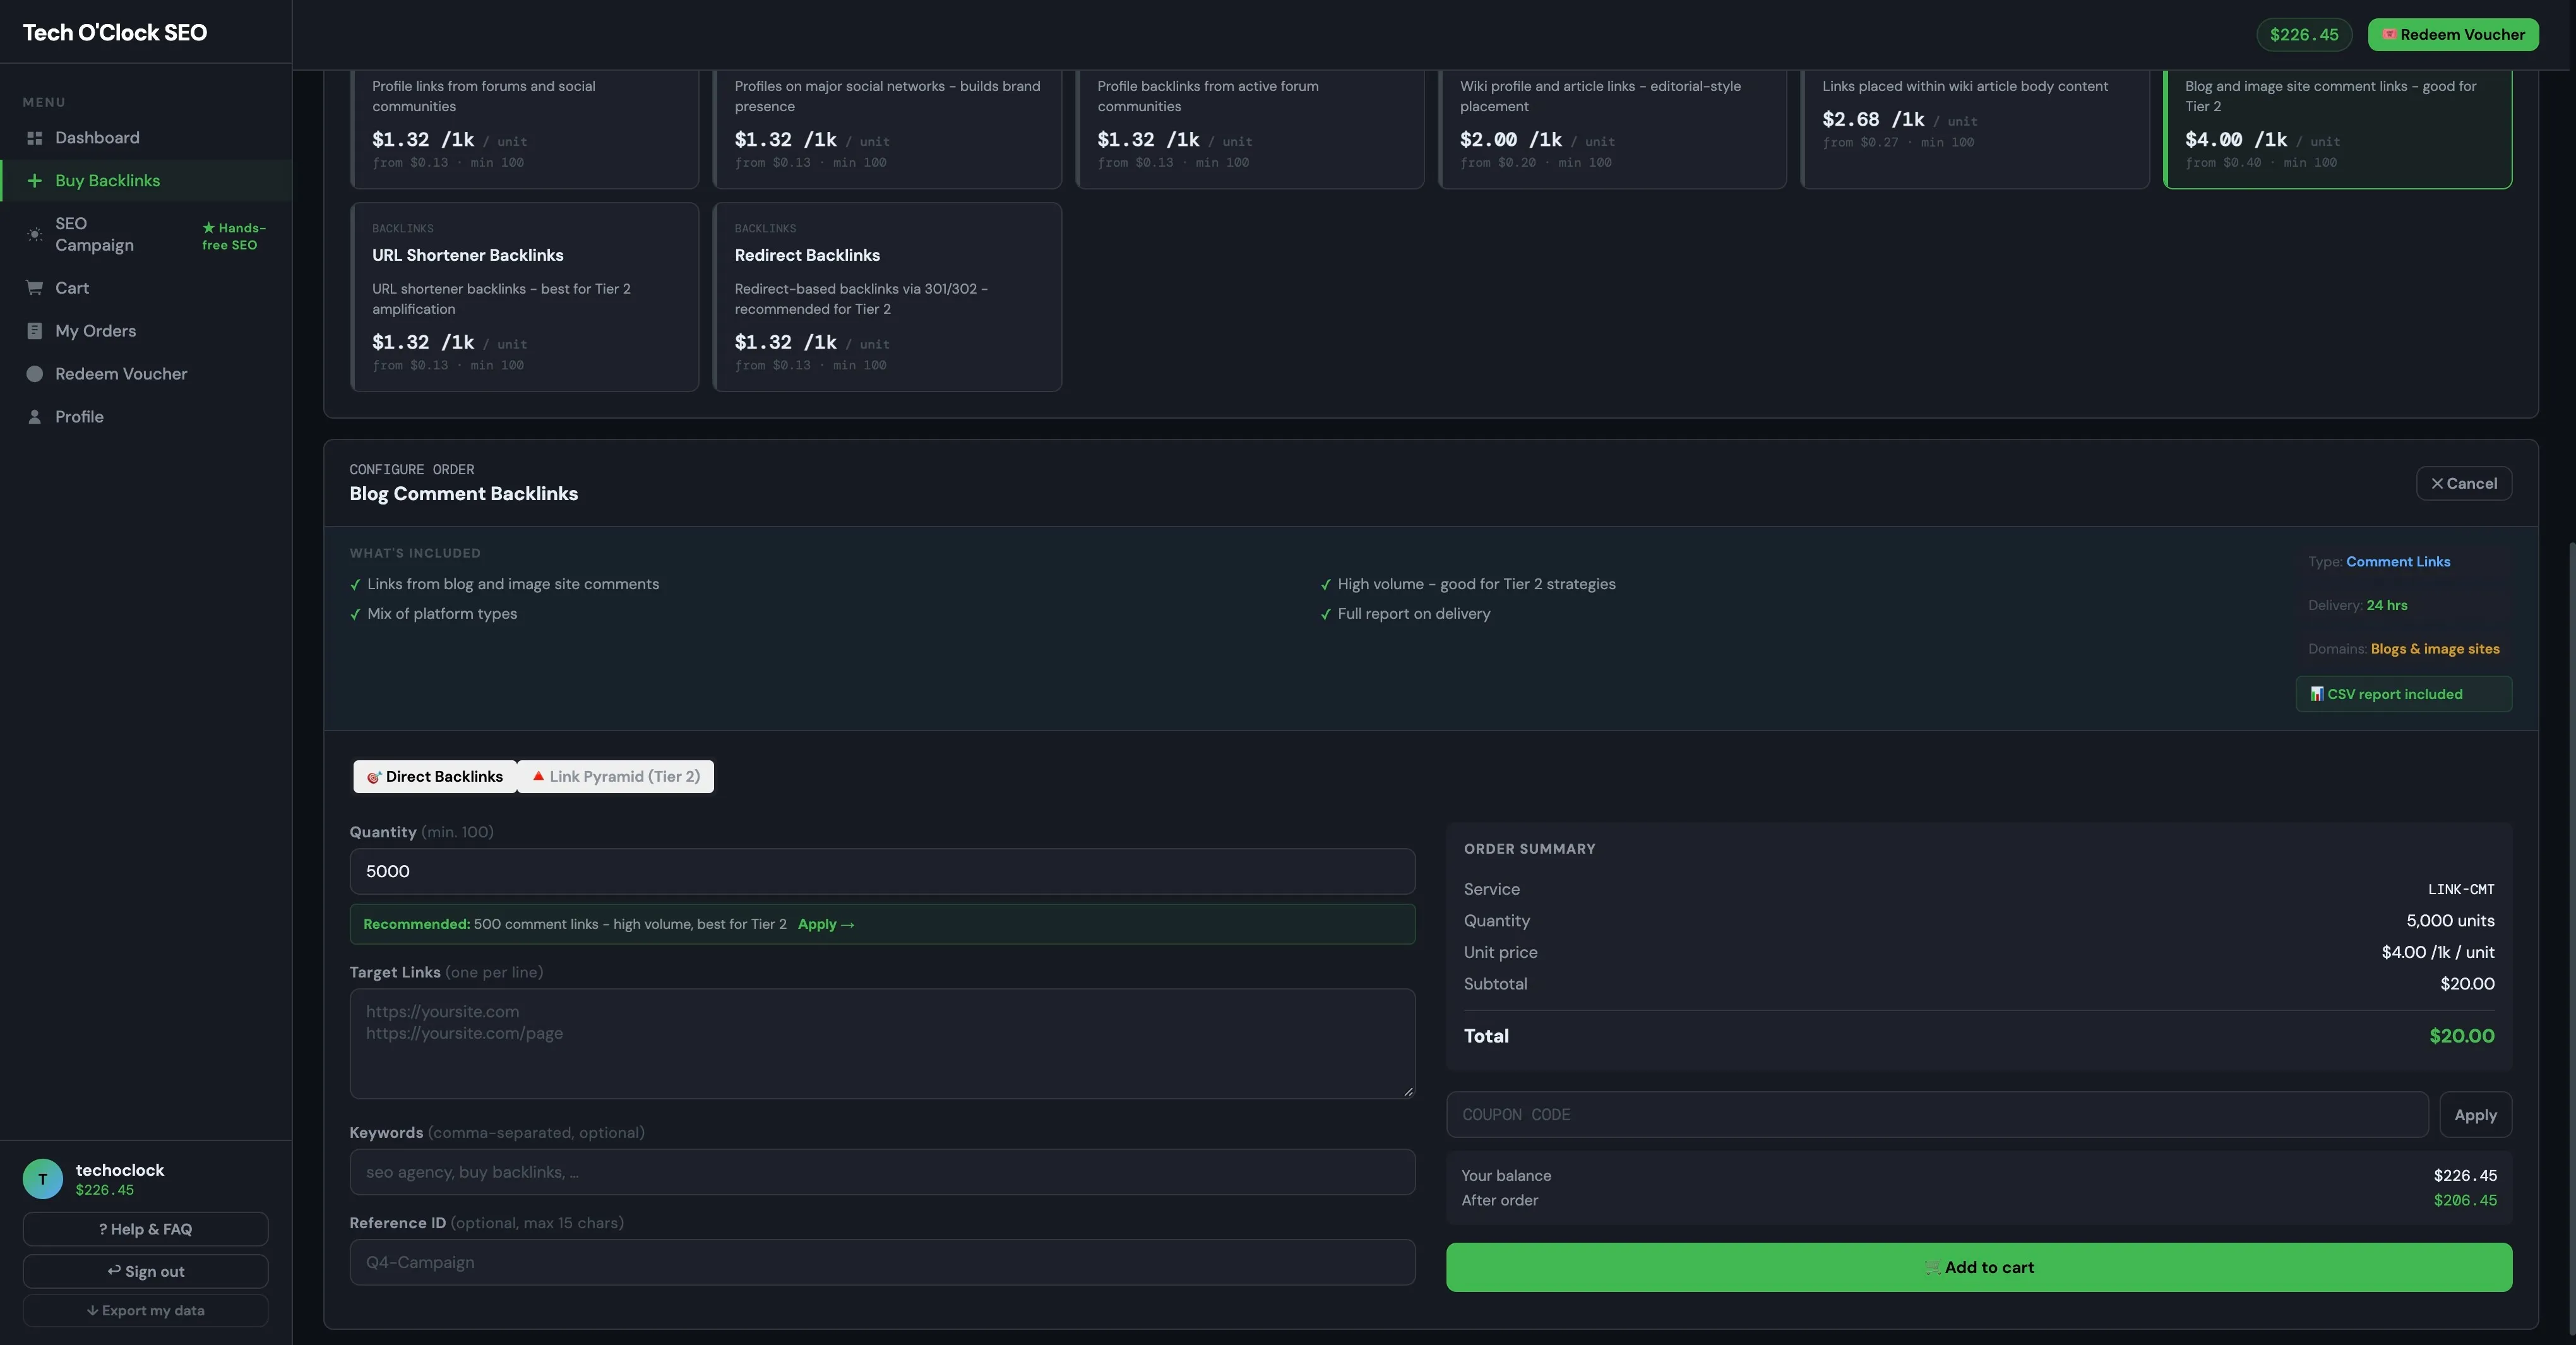Select the URL Shortener Backlinks card
The width and height of the screenshot is (2576, 1345).
[x=525, y=297]
